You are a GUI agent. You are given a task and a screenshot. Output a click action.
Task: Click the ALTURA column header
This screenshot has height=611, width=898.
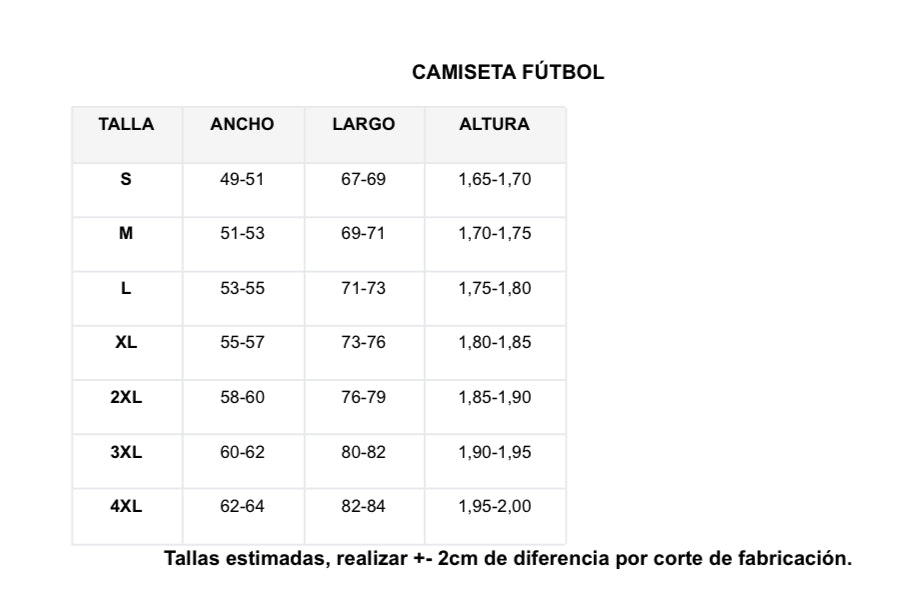(494, 125)
